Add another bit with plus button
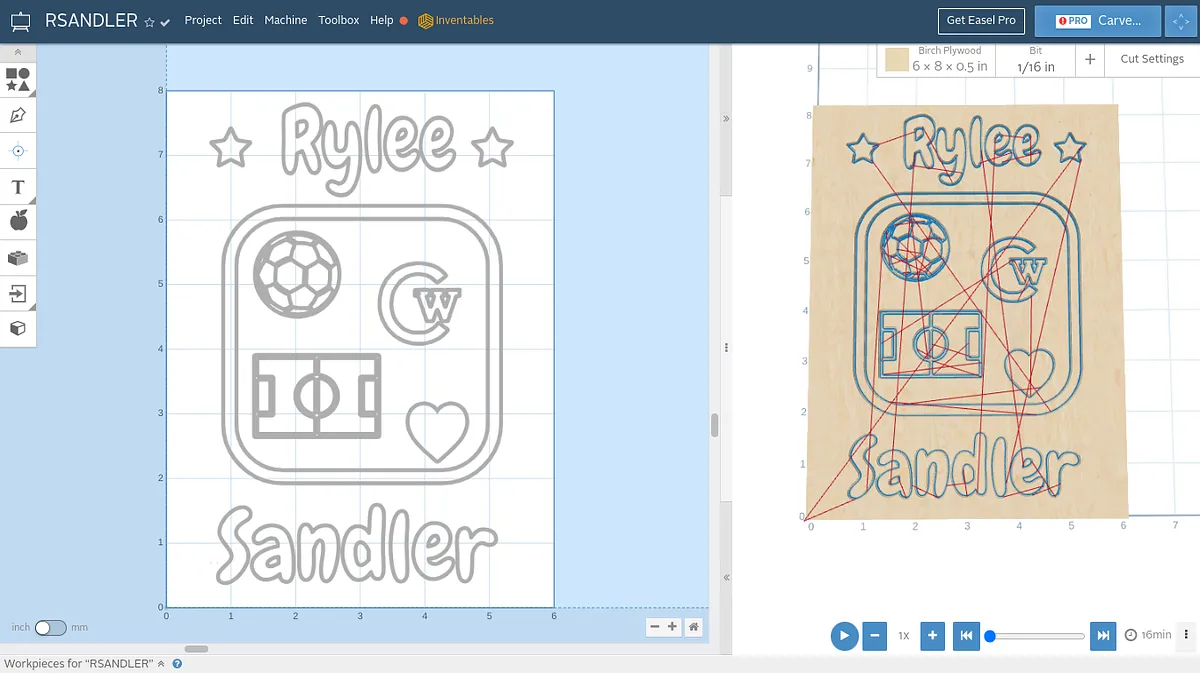The image size is (1200, 673). tap(1090, 59)
